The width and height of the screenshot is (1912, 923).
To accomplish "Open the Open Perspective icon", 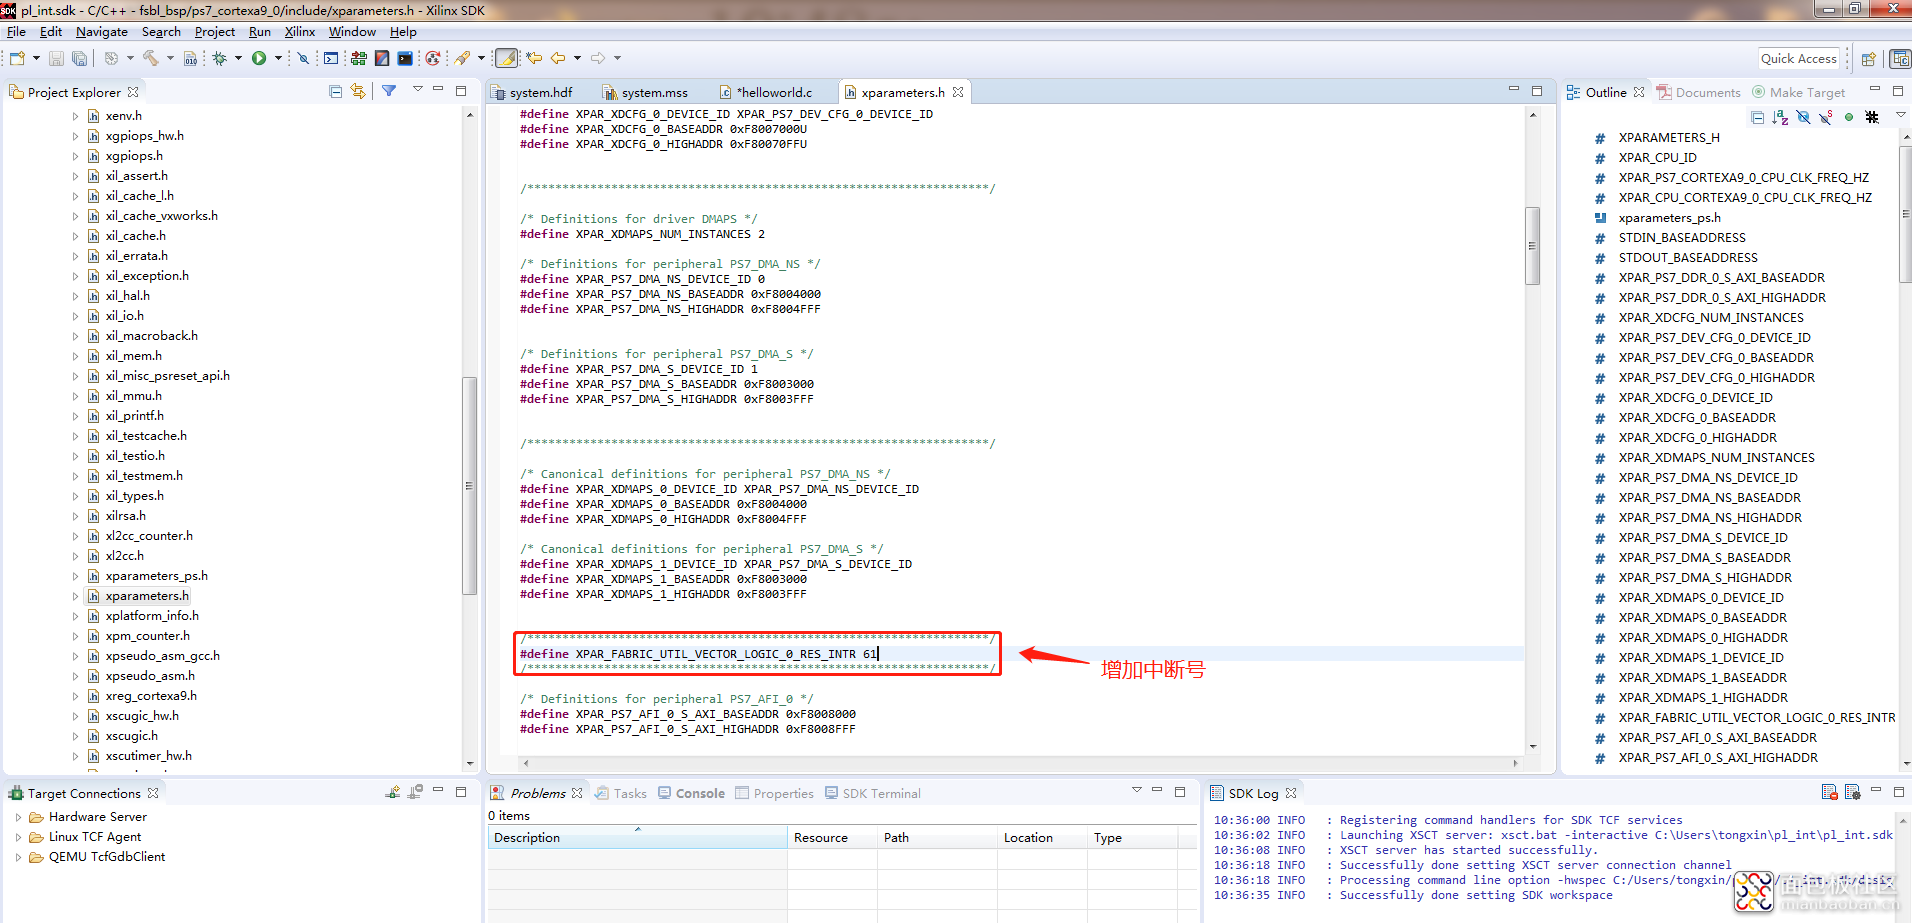I will pyautogui.click(x=1868, y=59).
